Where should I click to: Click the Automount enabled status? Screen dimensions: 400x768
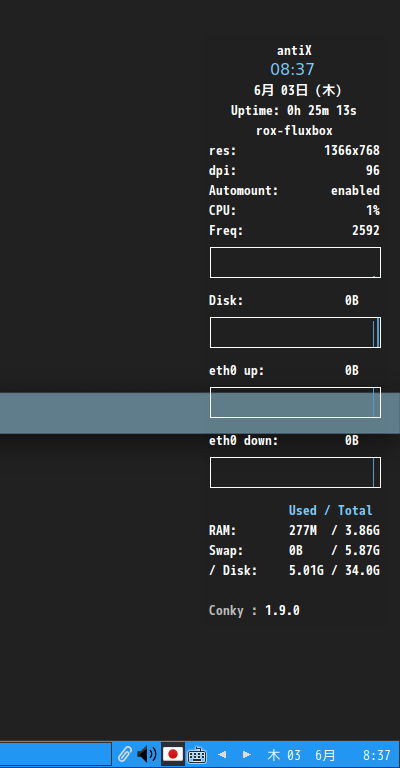click(355, 191)
